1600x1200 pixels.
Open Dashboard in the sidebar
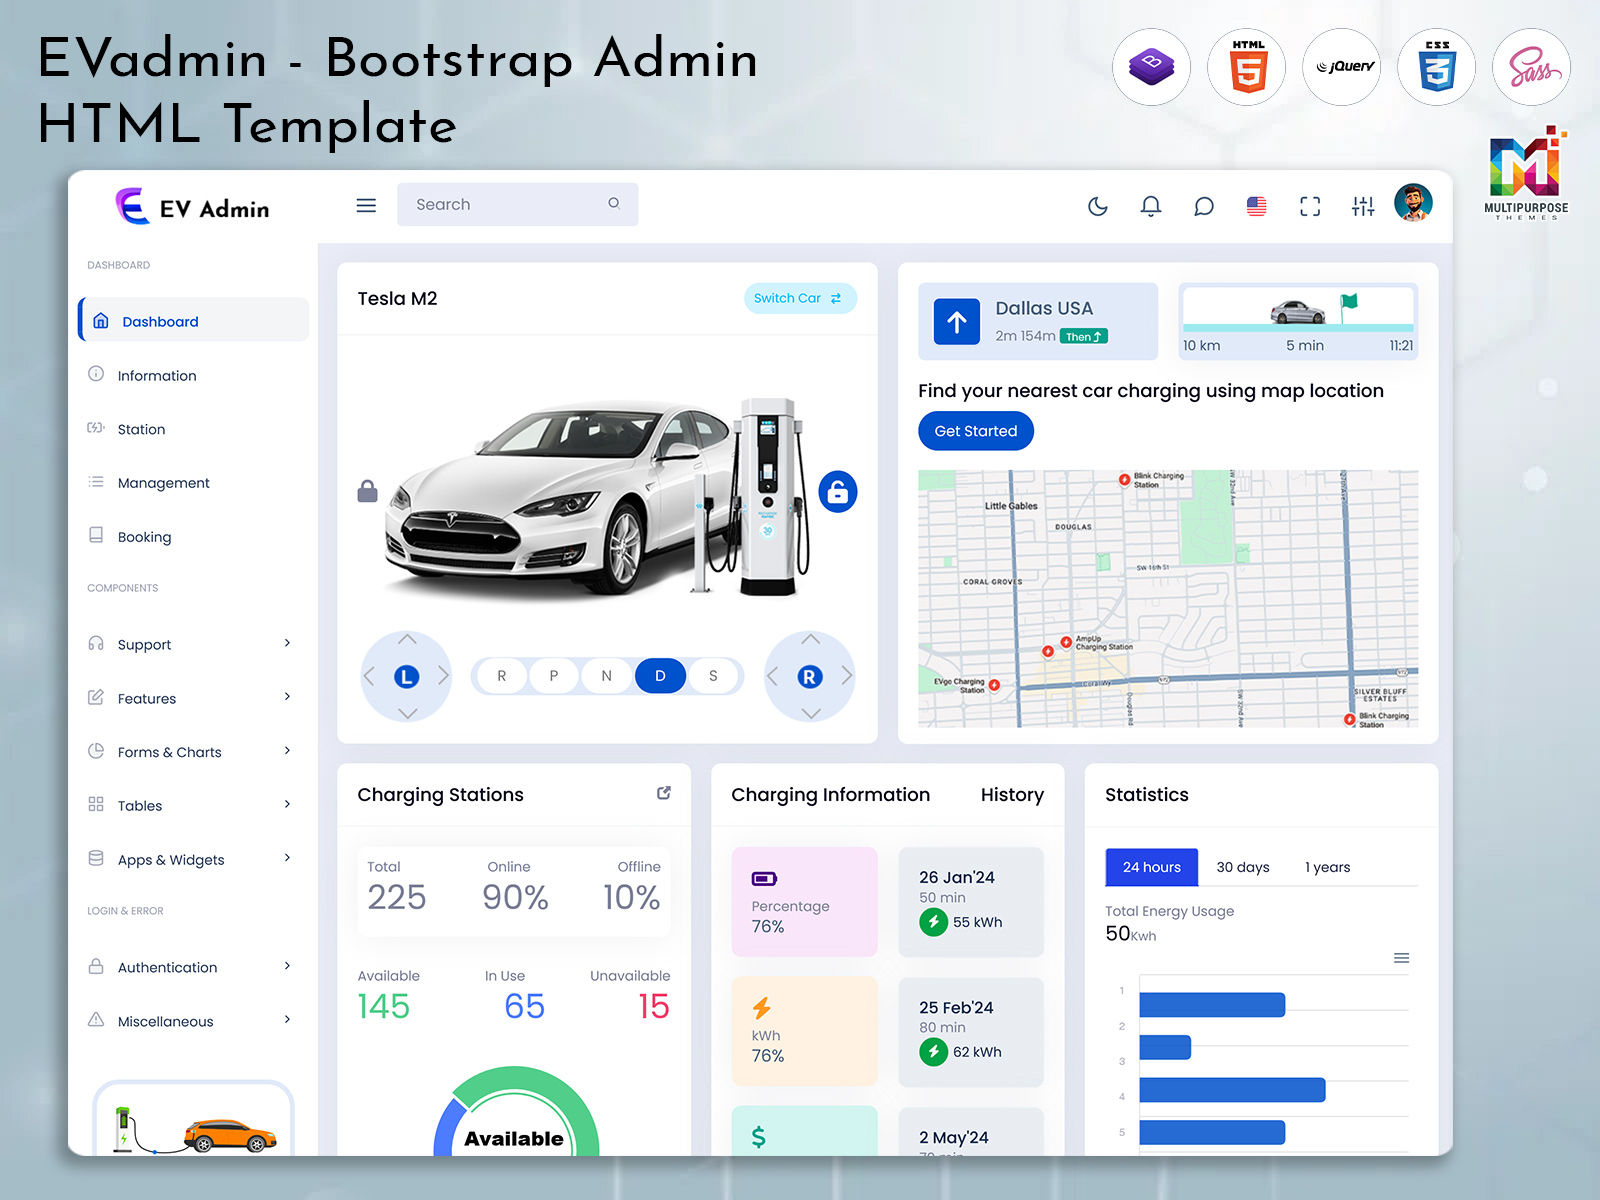pos(194,320)
